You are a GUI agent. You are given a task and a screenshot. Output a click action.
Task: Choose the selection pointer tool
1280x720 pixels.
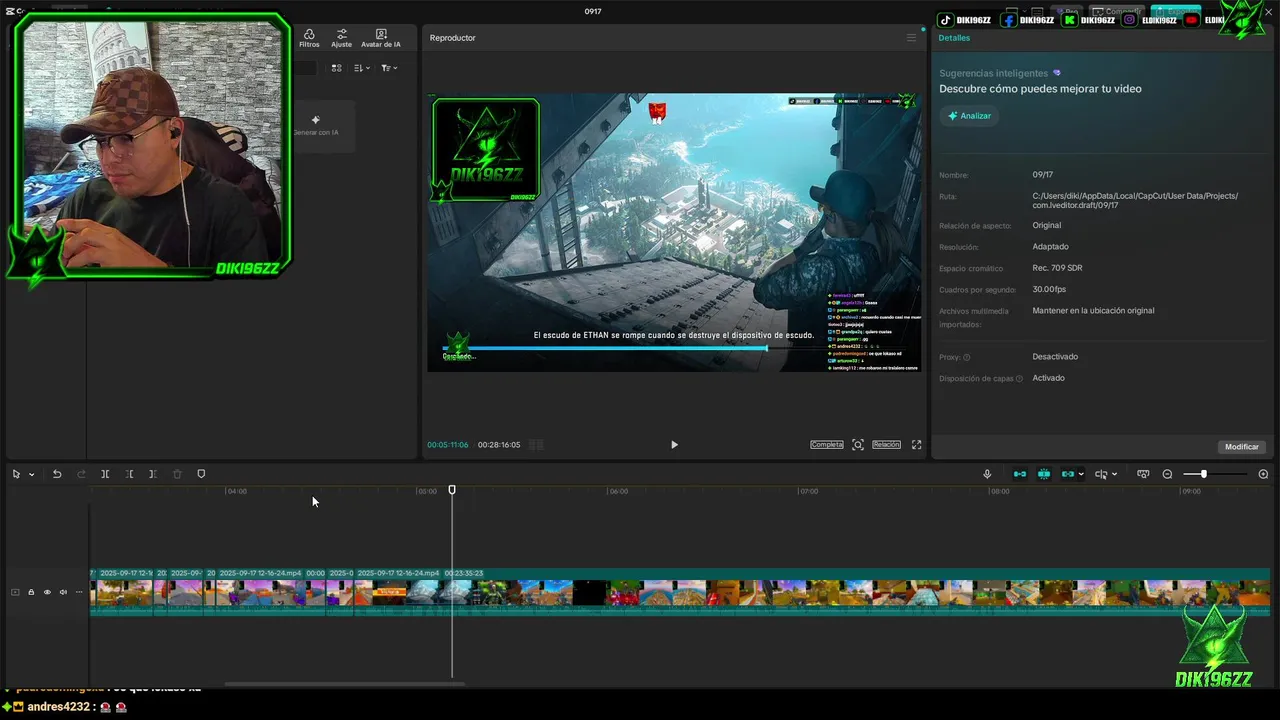[x=16, y=474]
